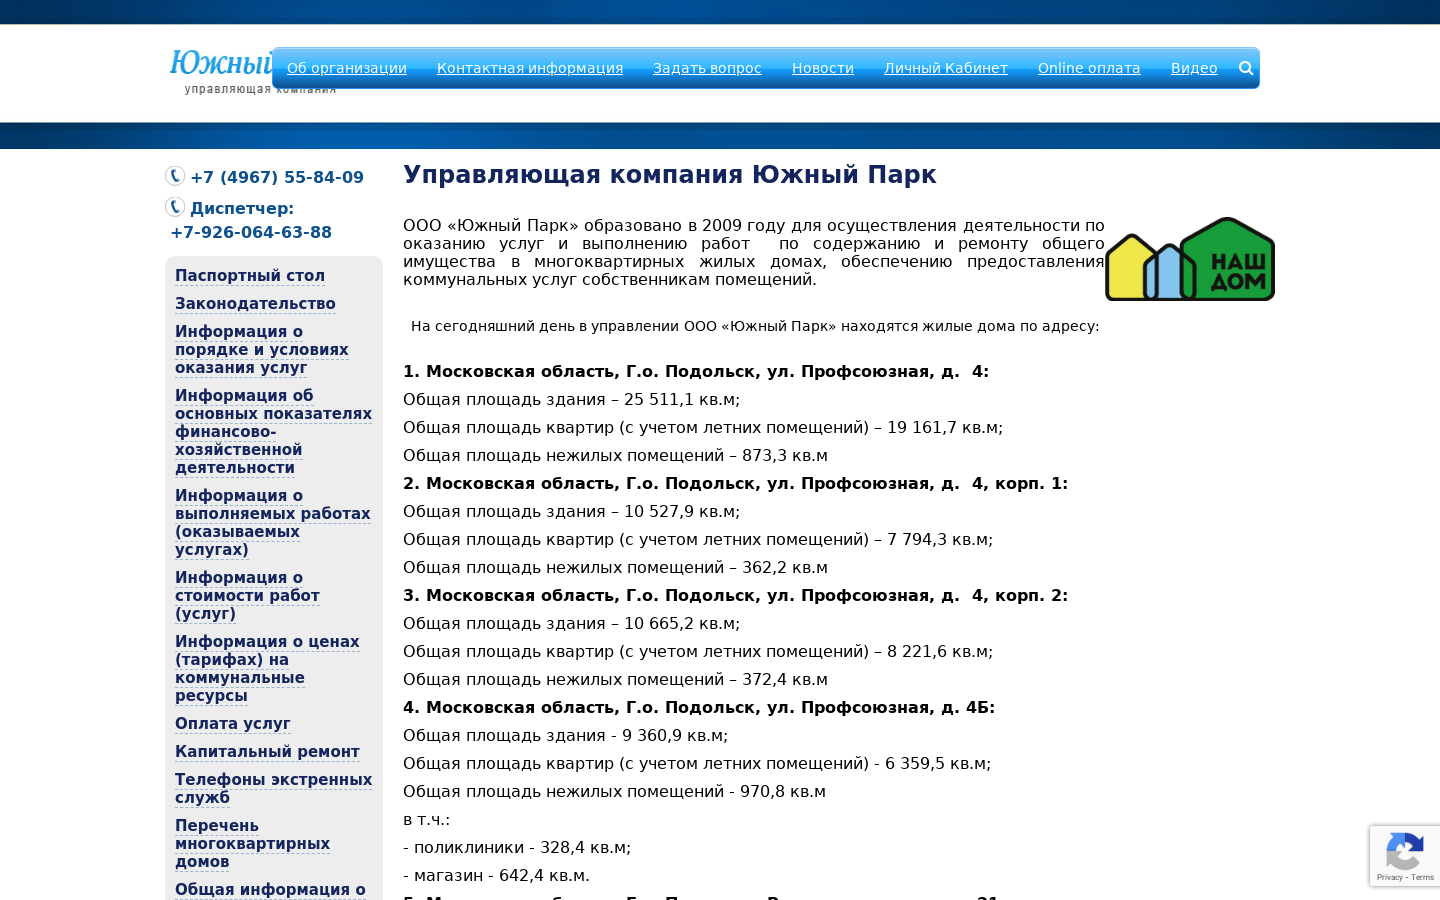Open Паспортный стол sidebar link
Viewport: 1440px width, 900px height.
(250, 276)
